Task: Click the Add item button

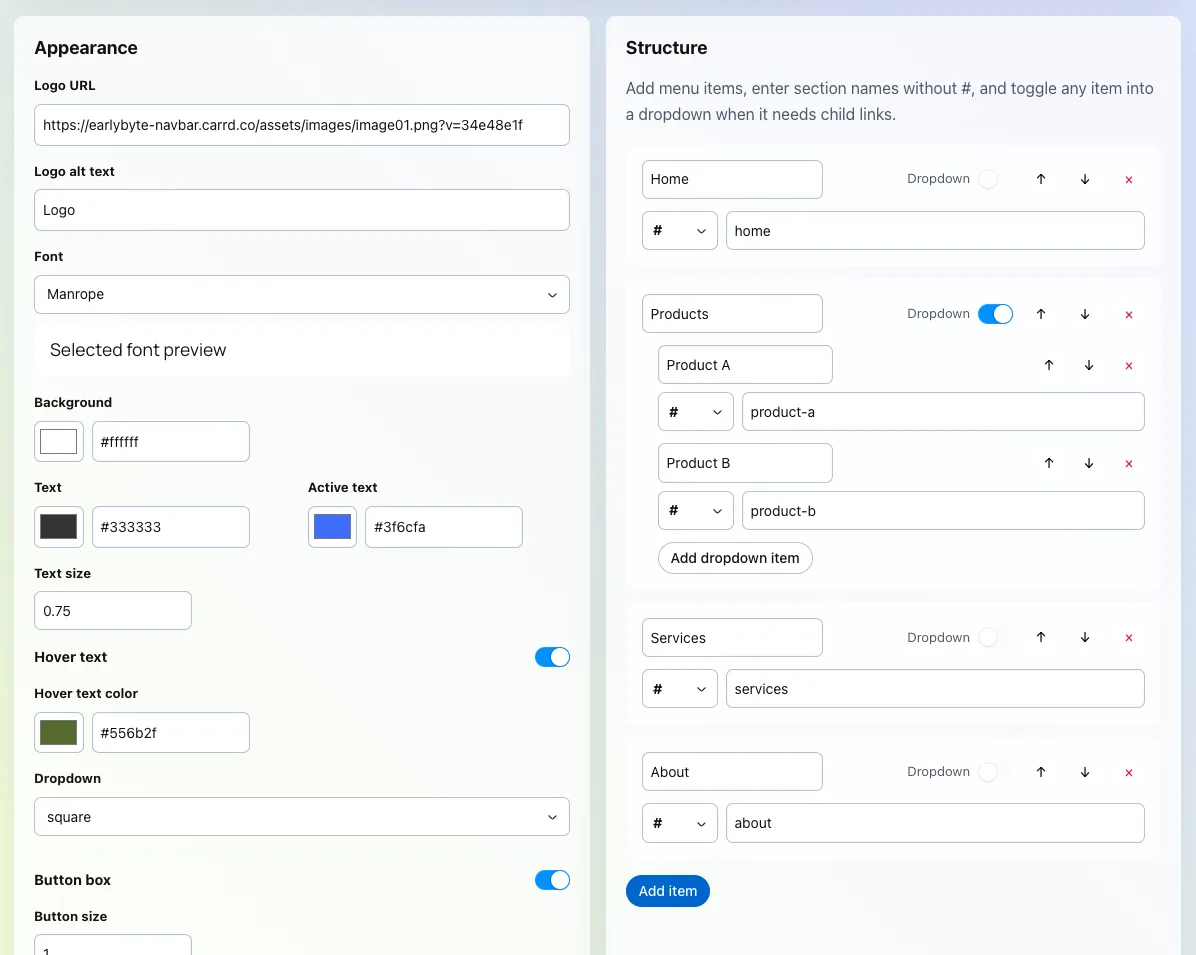Action: (x=667, y=891)
